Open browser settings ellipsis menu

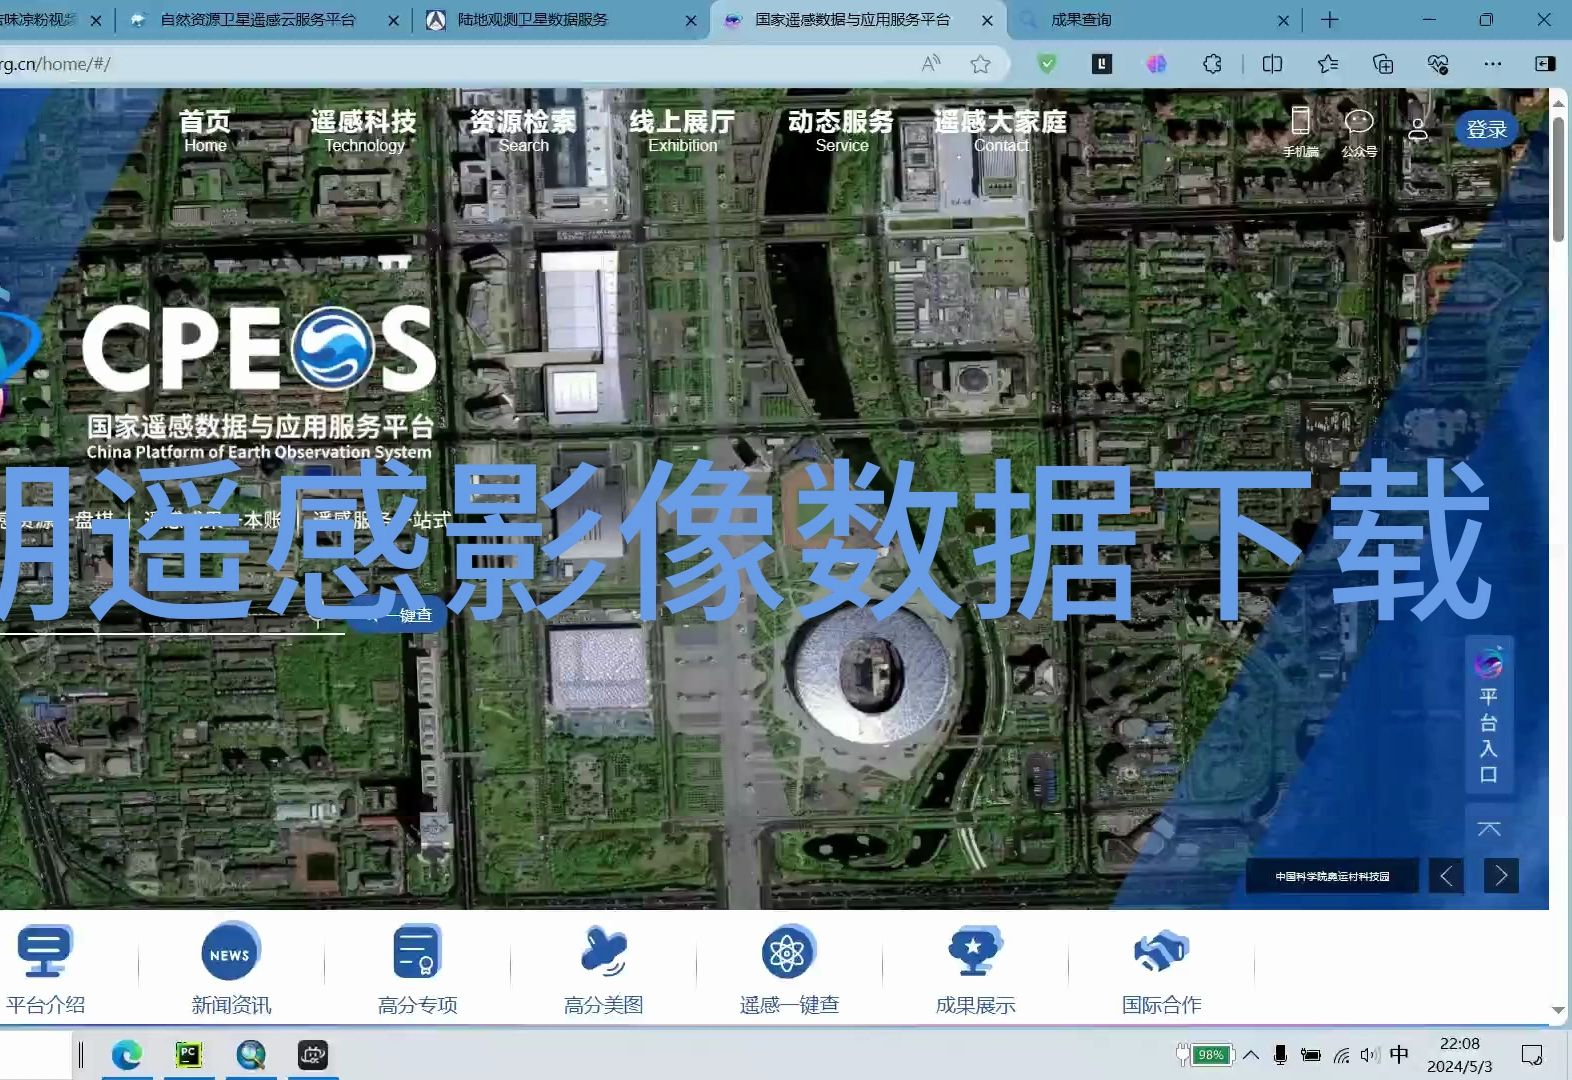(1493, 64)
